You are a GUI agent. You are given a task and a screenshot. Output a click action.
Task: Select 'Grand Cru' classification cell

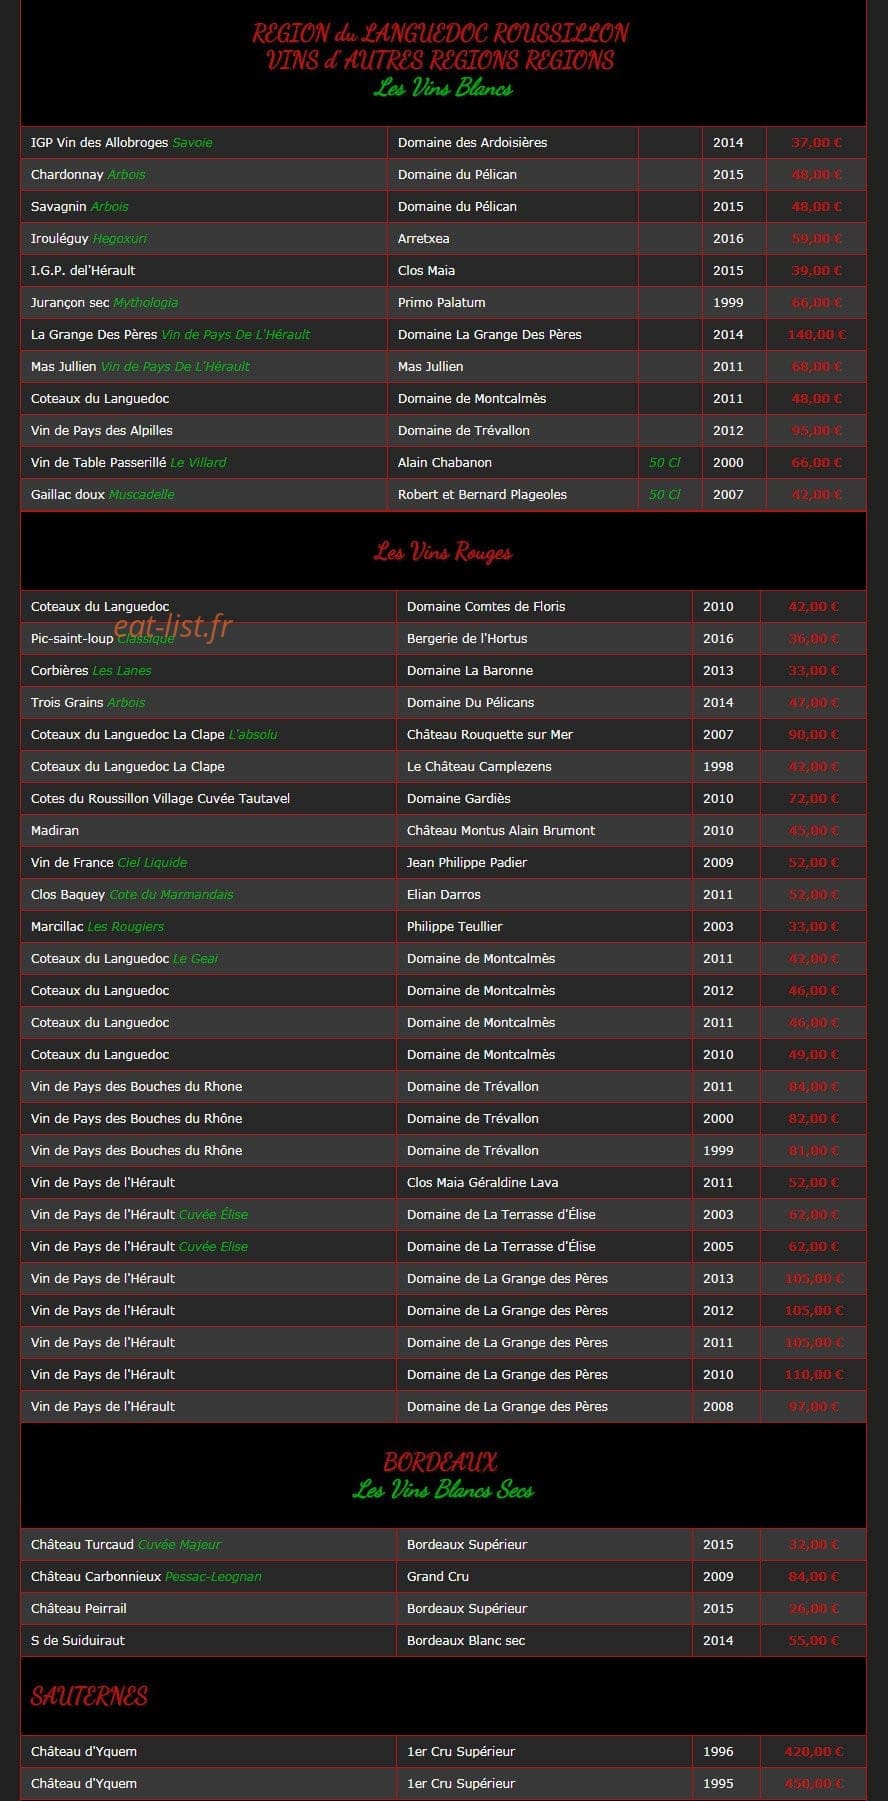tap(438, 1576)
